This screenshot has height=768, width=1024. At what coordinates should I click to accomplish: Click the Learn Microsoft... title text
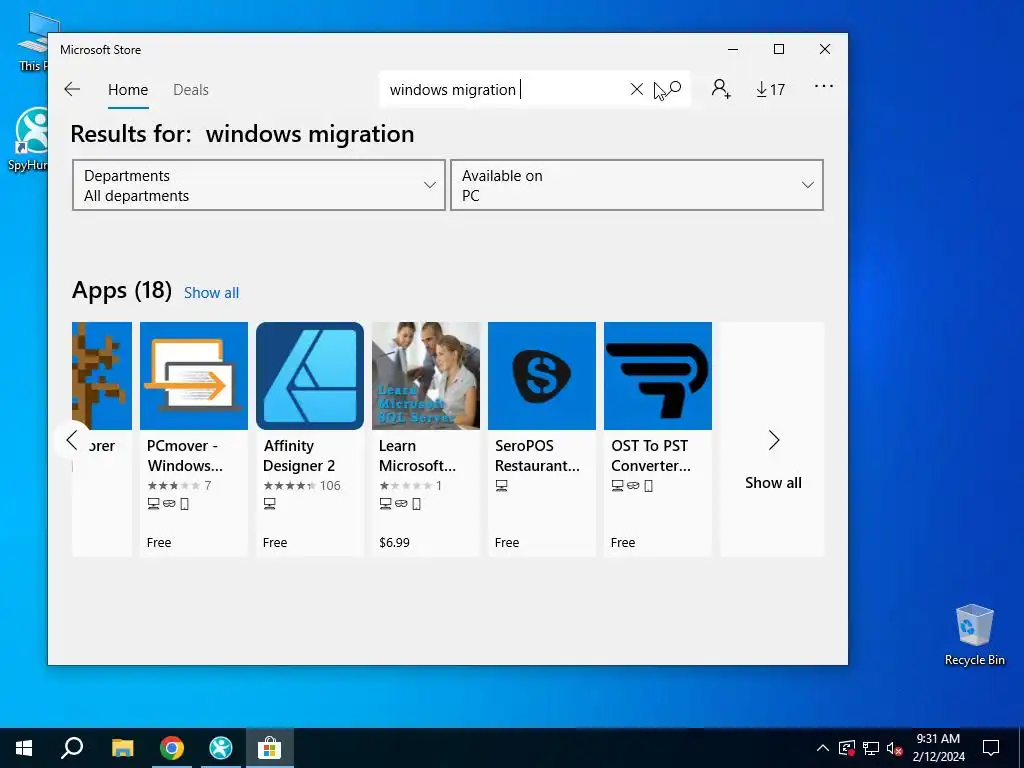[x=417, y=456]
